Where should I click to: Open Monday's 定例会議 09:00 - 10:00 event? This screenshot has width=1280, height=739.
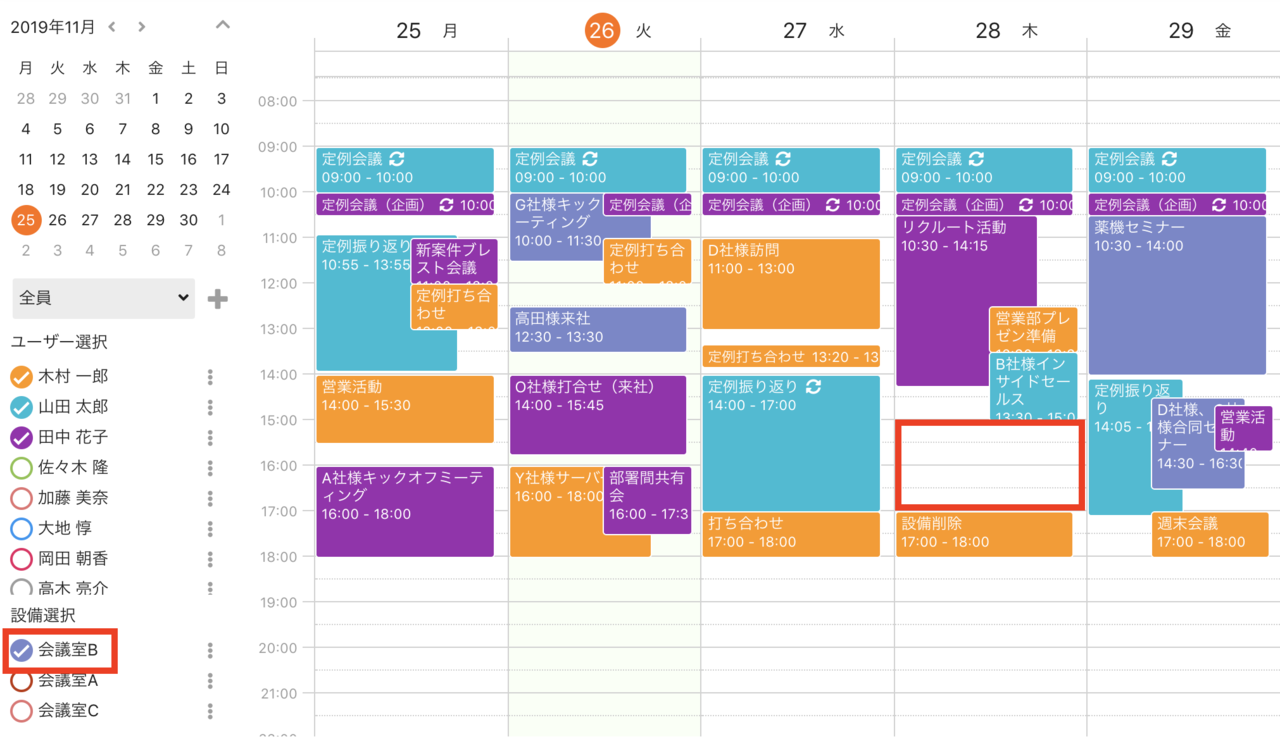coord(405,169)
